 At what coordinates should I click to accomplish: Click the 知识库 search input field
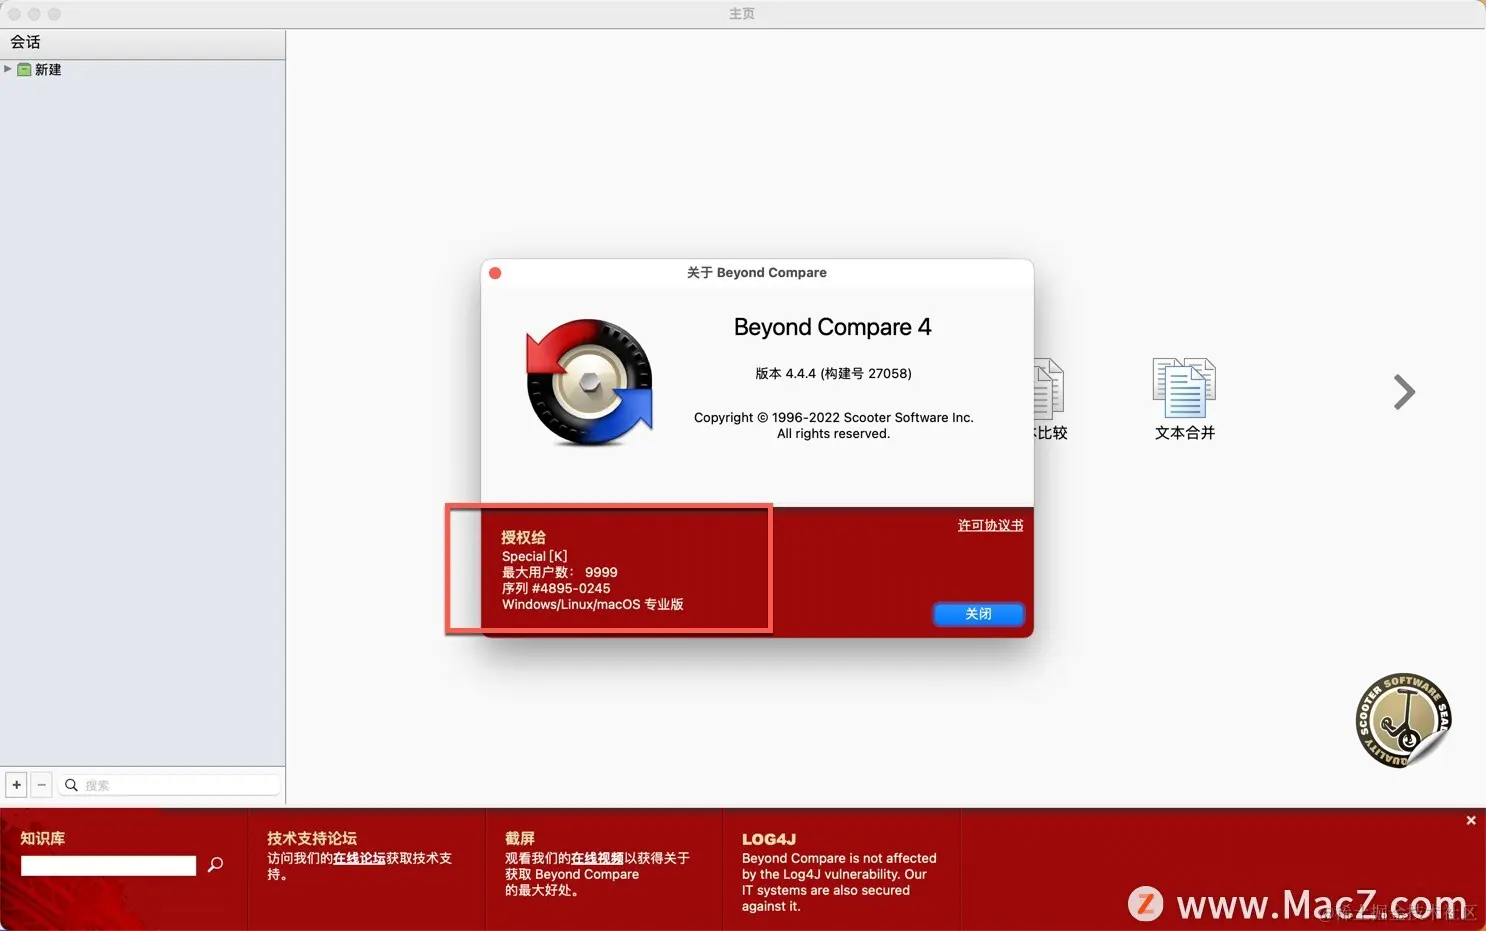[108, 866]
